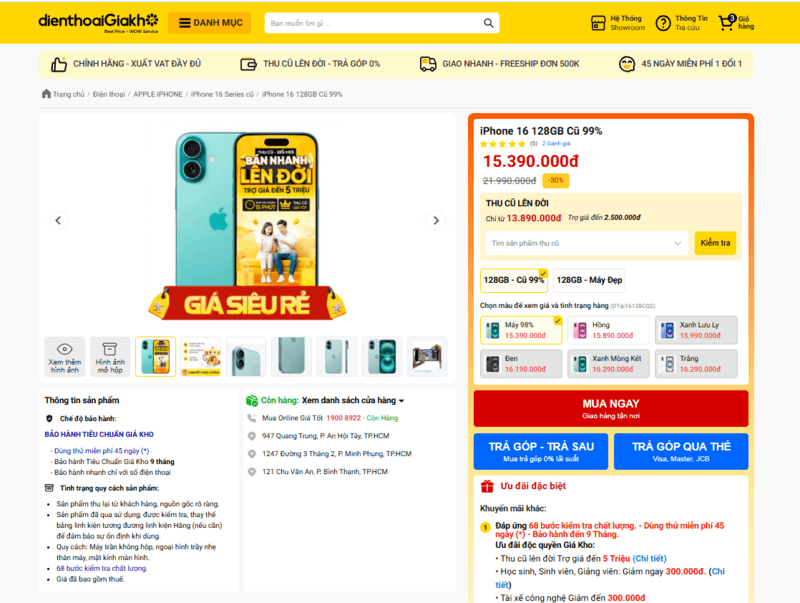Open the shopping cart icon

(727, 22)
